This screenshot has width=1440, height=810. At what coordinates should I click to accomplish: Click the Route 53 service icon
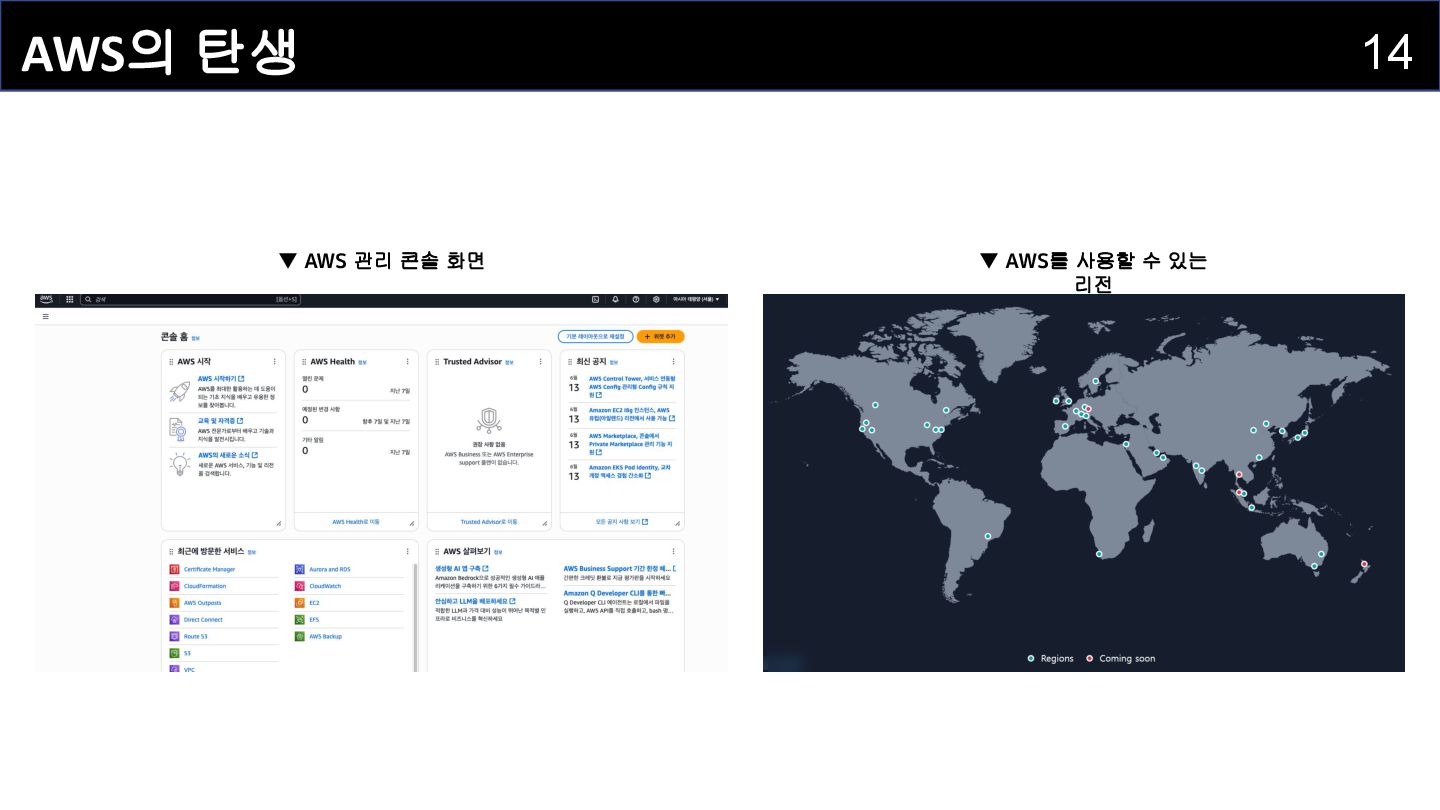174,636
